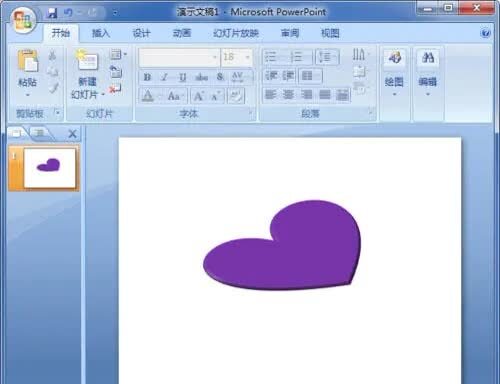Image resolution: width=500 pixels, height=384 pixels.
Task: Undo the last action in the quick access toolbar
Action: pyautogui.click(x=68, y=13)
